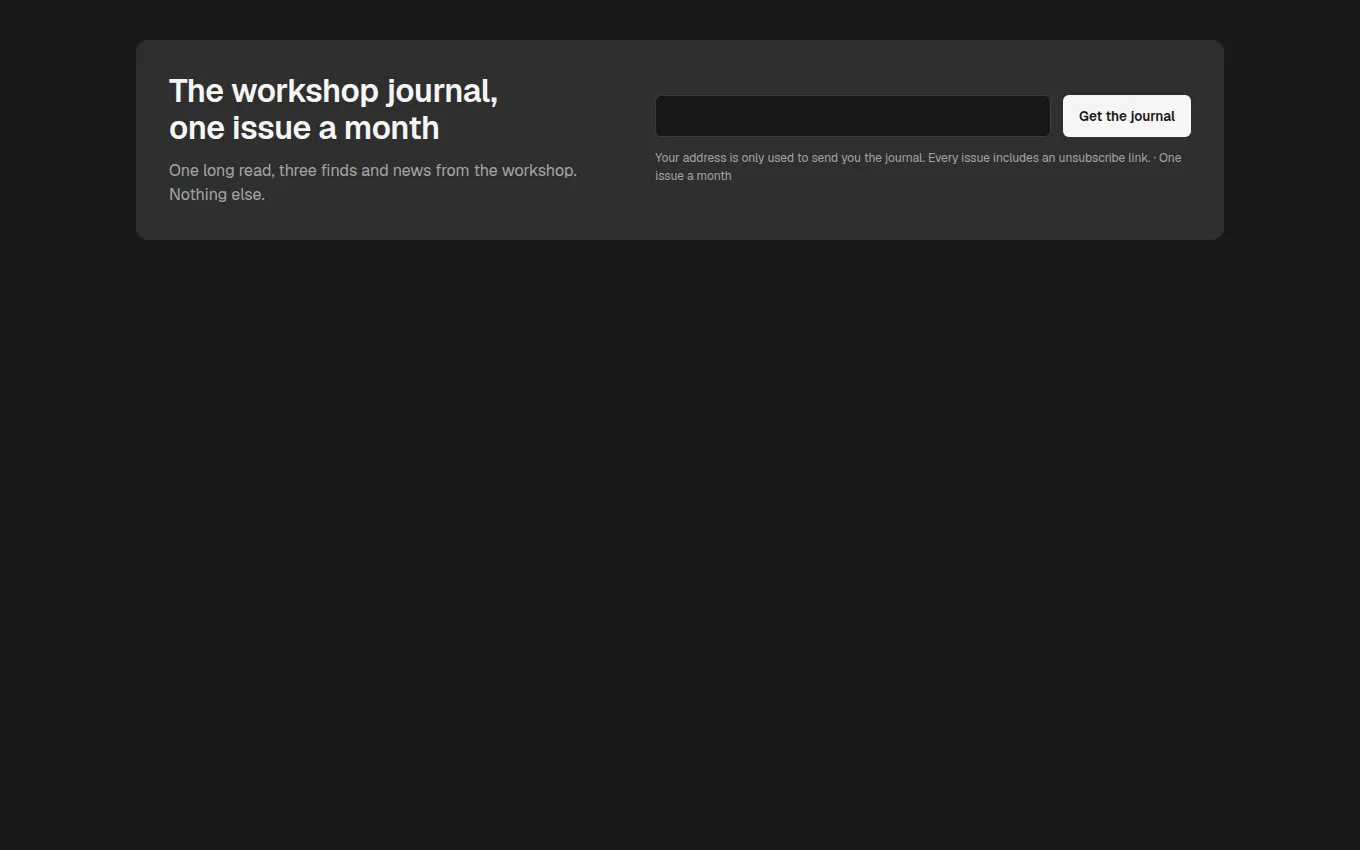The image size is (1360, 850).
Task: Click the Get the journal button
Action: 1126,116
